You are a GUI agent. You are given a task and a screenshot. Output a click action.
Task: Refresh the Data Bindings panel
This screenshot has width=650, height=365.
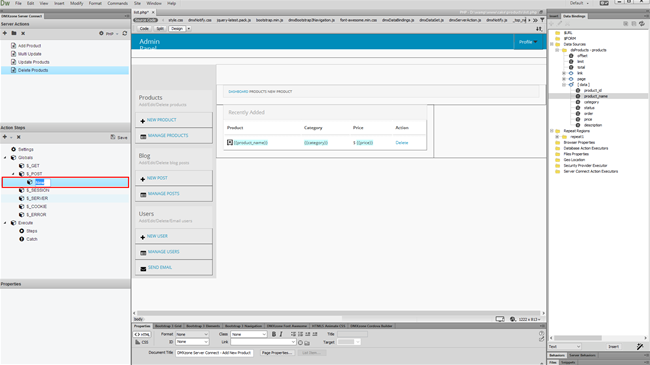click(642, 24)
